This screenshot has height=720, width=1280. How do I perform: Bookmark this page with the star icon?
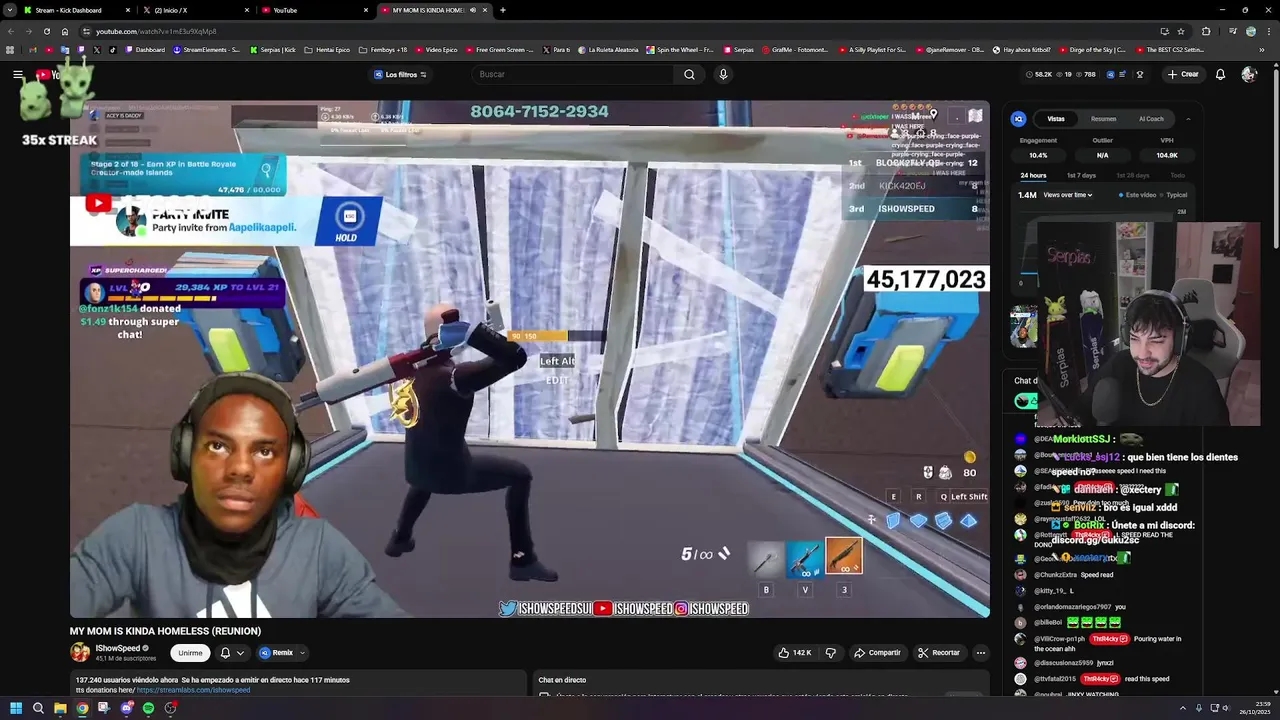point(1181,31)
